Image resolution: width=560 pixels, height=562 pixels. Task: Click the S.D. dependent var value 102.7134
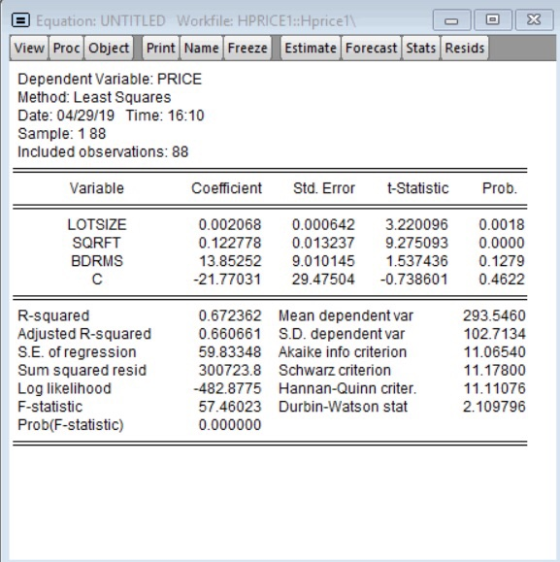[x=494, y=334]
